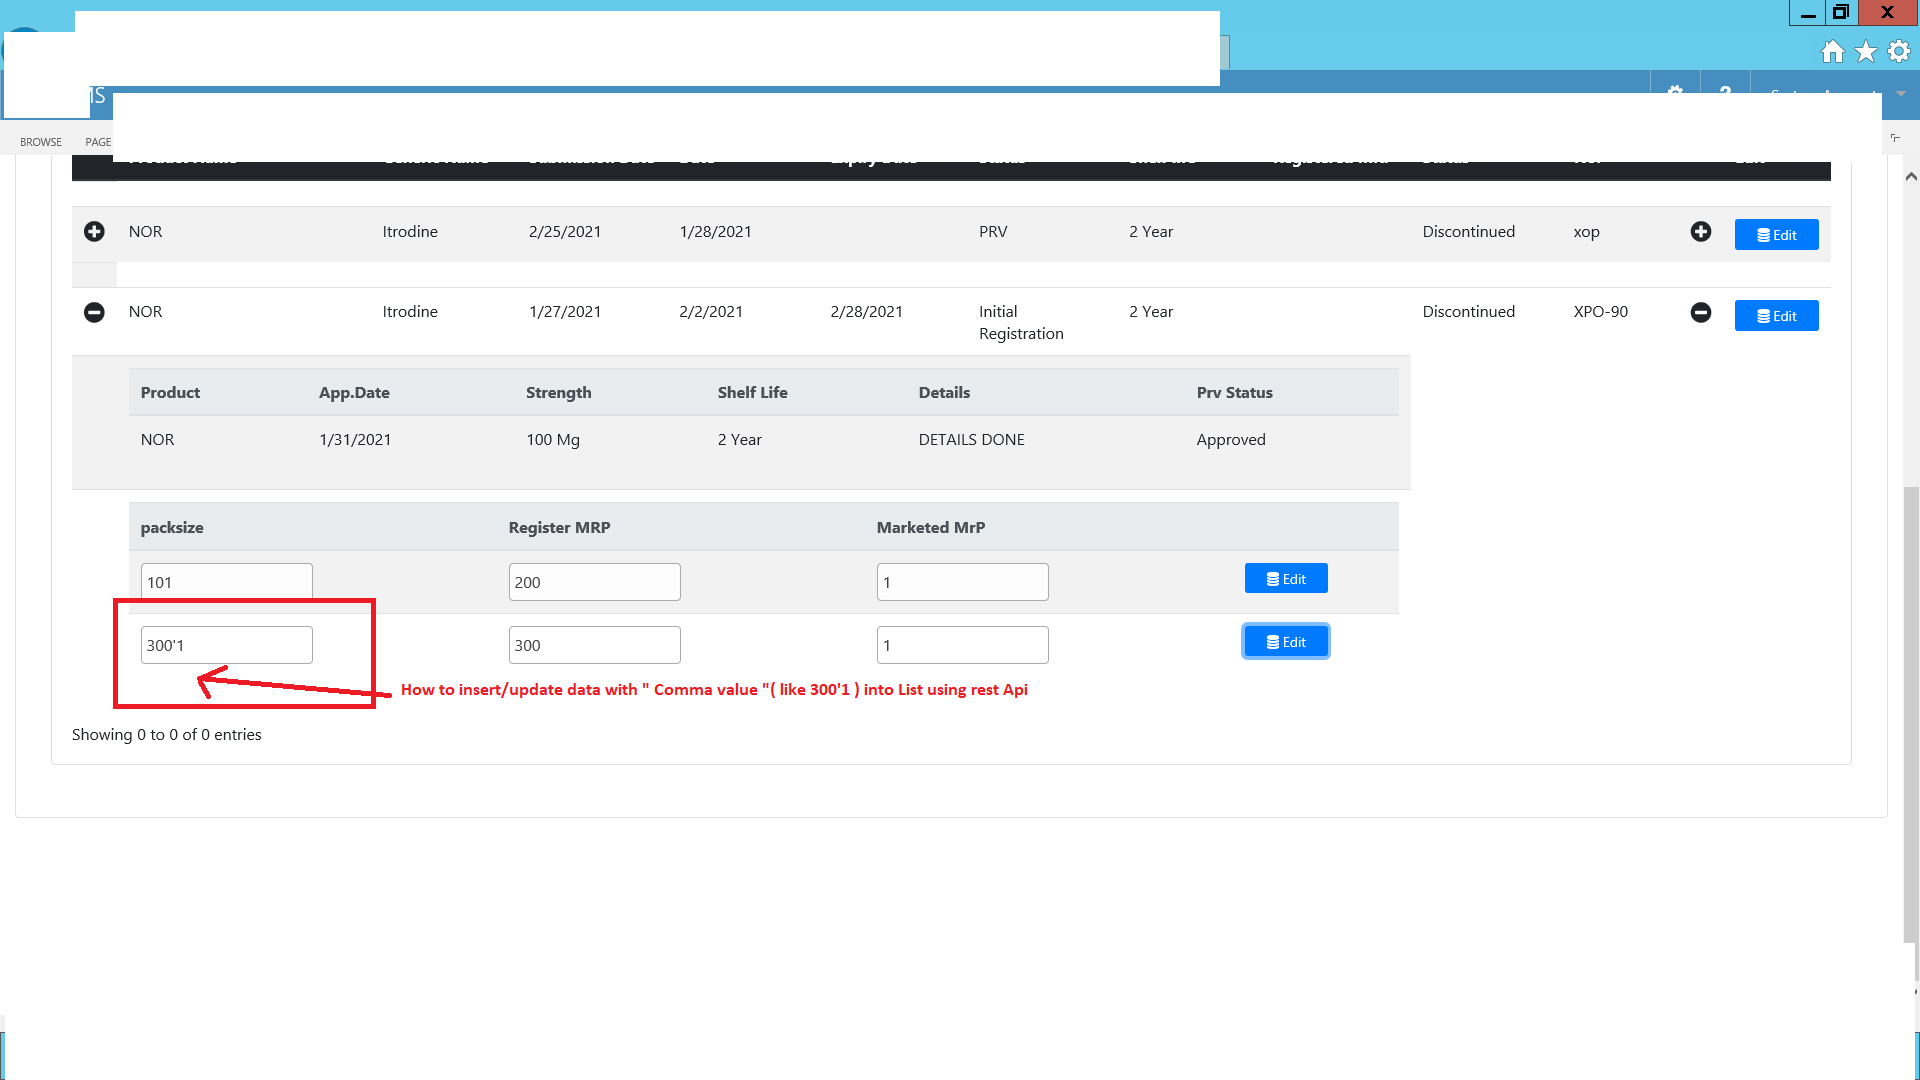Toggle the minus circle beside XPO-90 row Edit button
This screenshot has width=1920, height=1080.
(1702, 312)
